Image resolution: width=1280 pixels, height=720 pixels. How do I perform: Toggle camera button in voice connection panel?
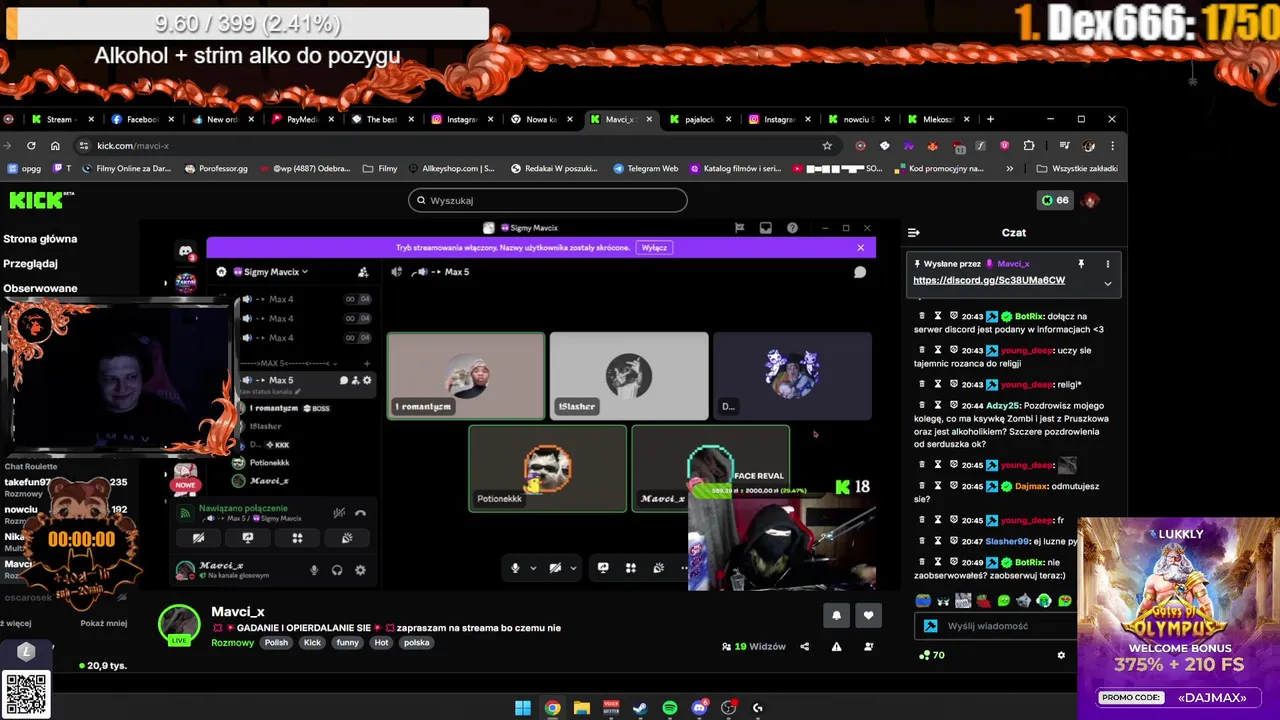pyautogui.click(x=198, y=538)
